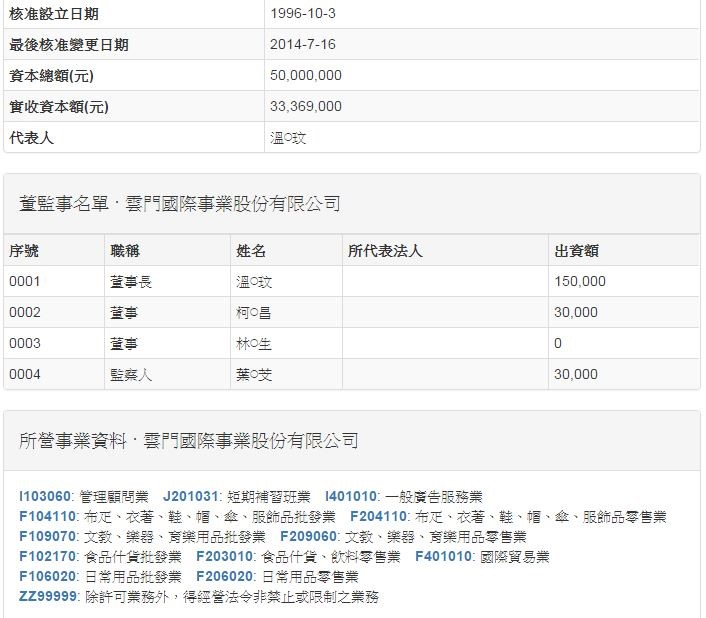Select the capital total 50,000,000
This screenshot has width=706, height=618.
pos(306,75)
